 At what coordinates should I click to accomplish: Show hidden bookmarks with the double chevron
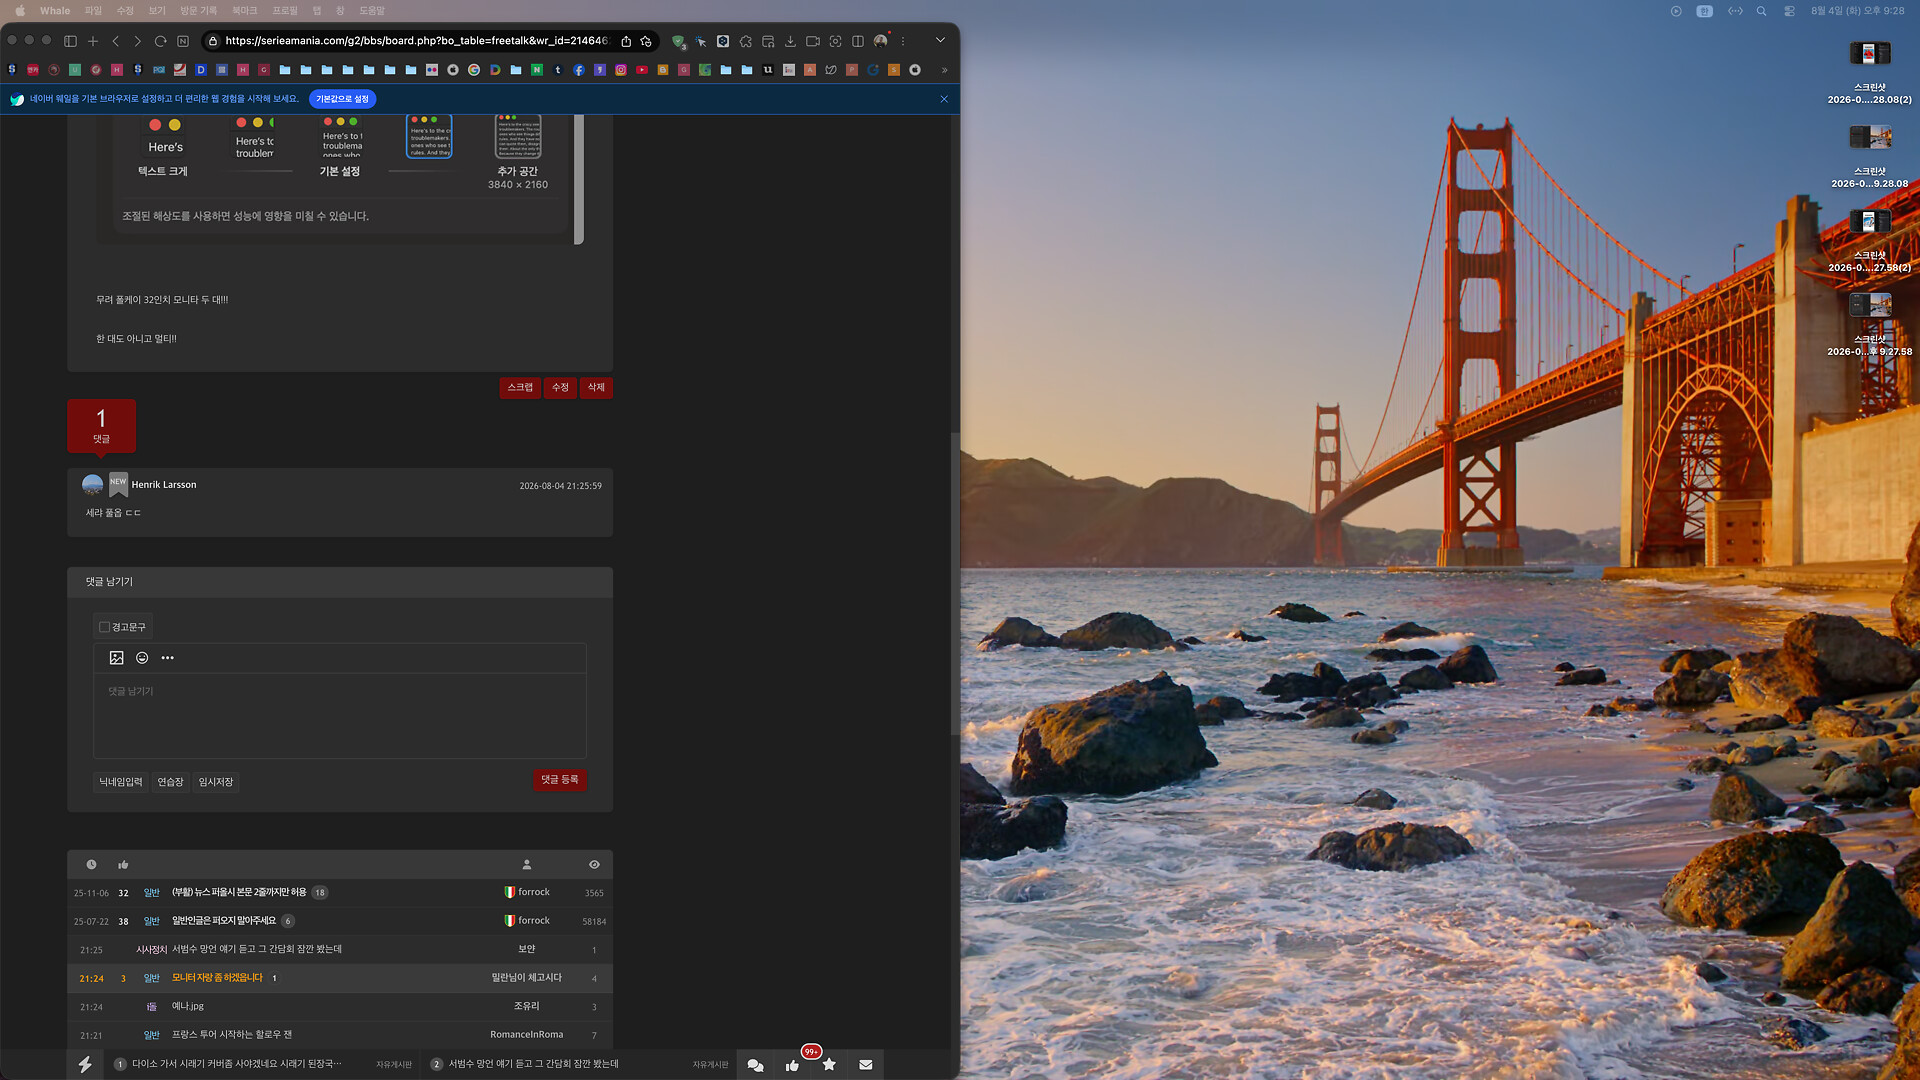pyautogui.click(x=944, y=70)
